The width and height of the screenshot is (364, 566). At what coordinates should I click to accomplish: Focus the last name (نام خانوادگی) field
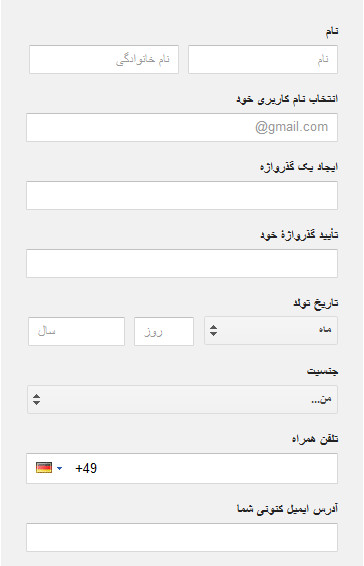(104, 60)
